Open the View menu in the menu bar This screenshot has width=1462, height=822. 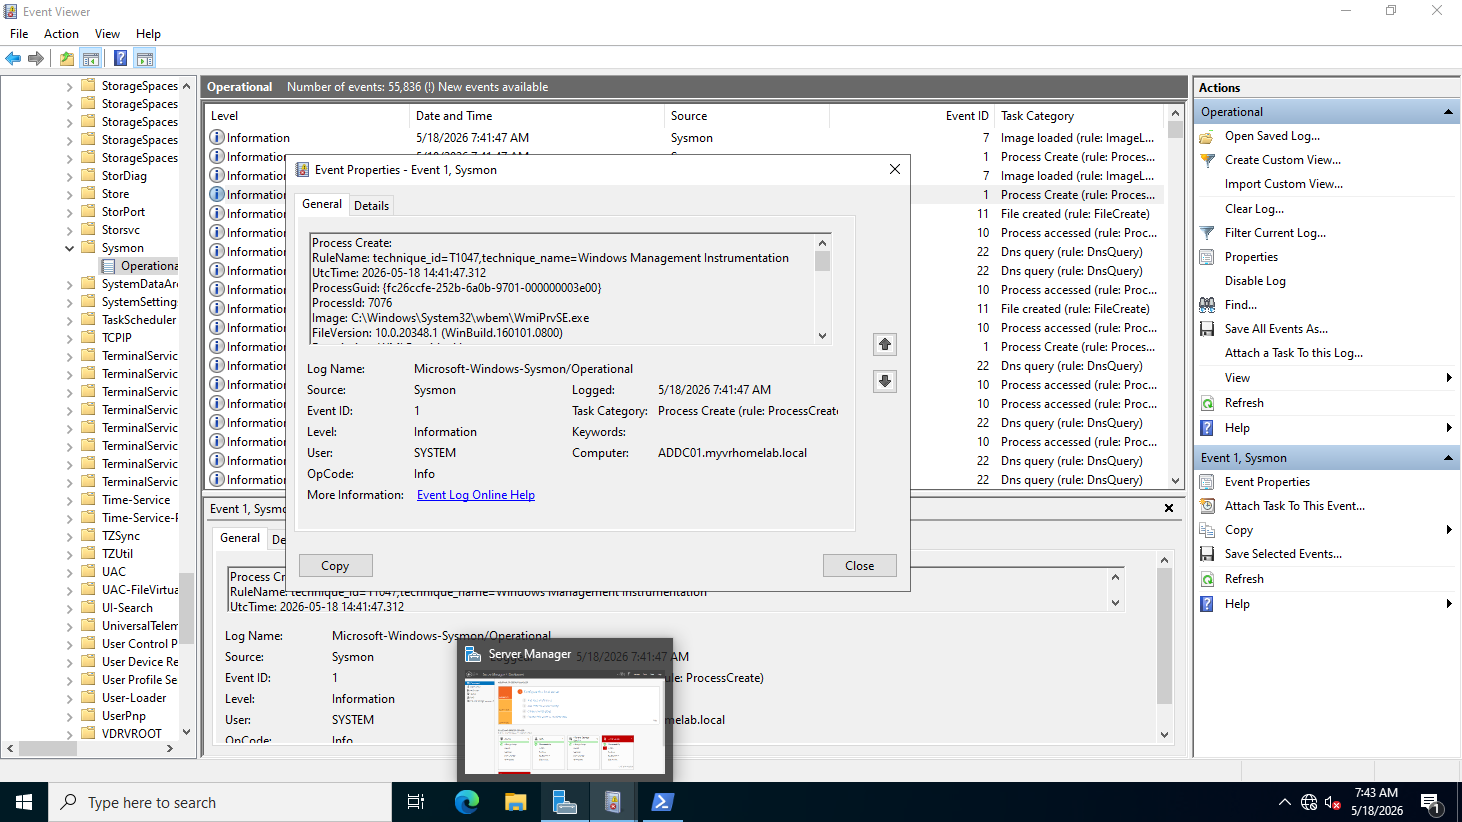pyautogui.click(x=107, y=34)
